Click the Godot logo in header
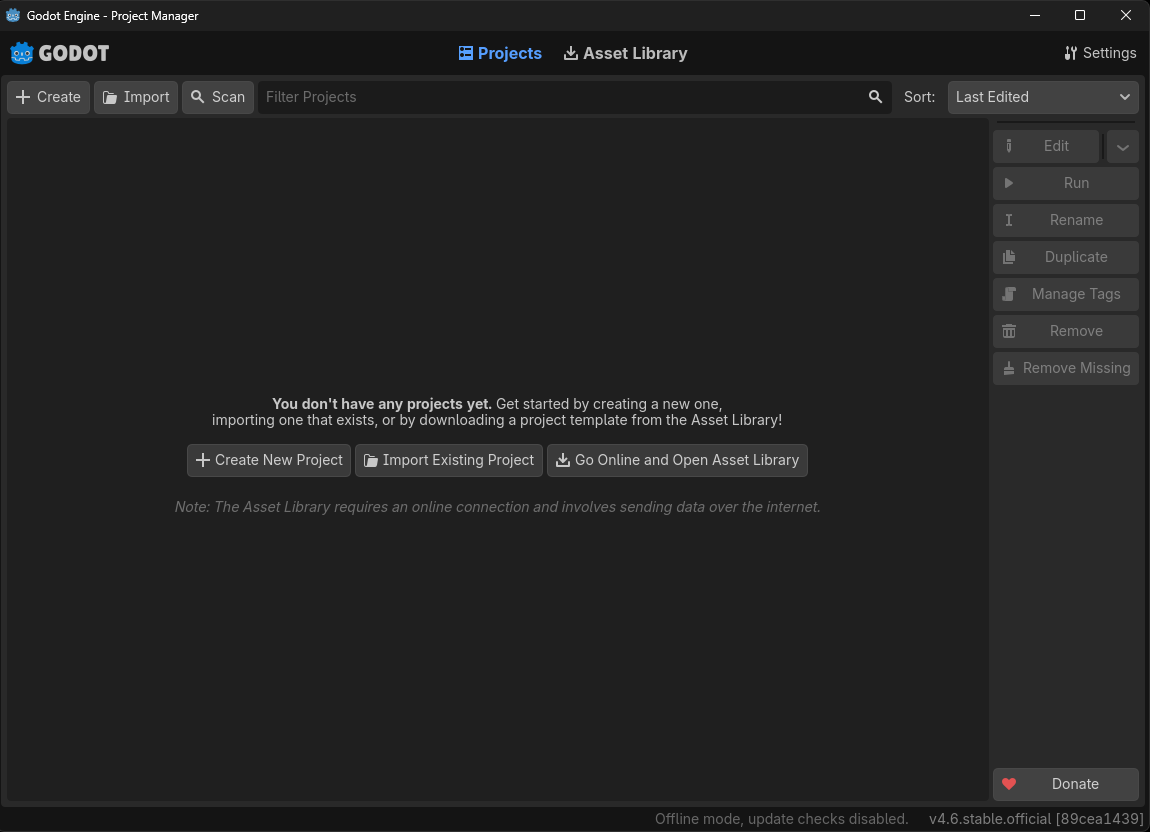This screenshot has width=1150, height=832. click(x=59, y=53)
